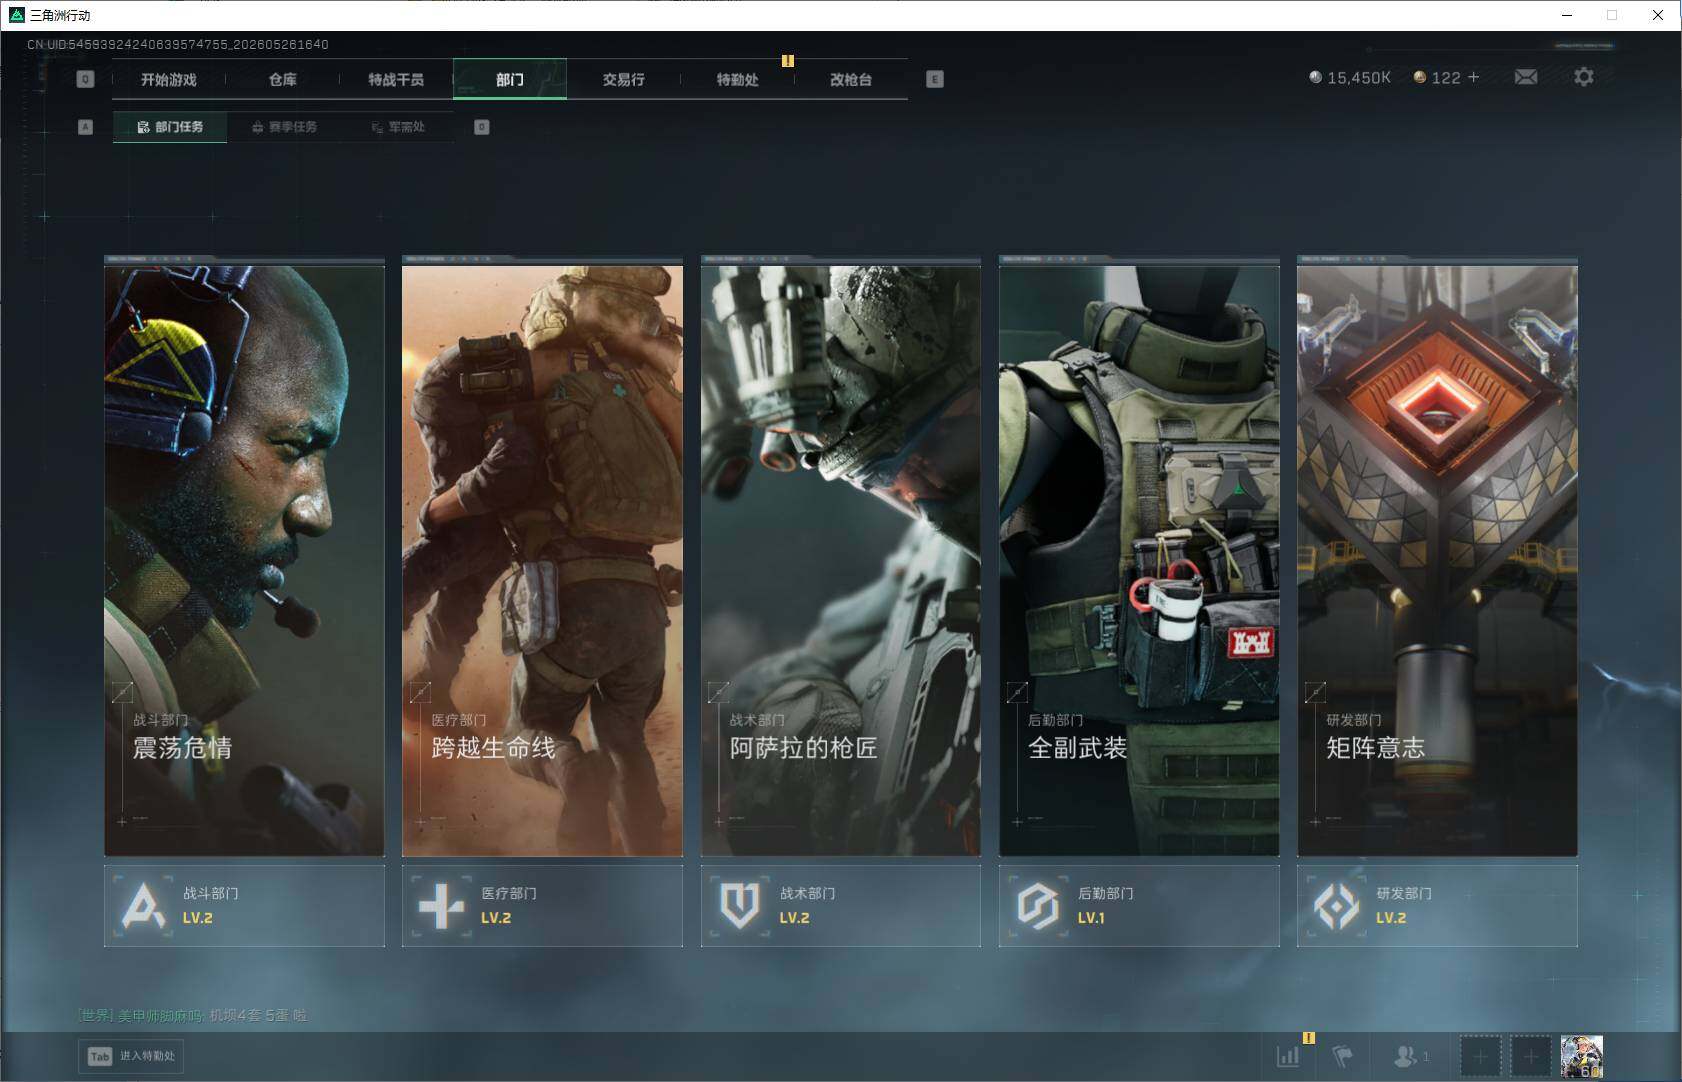Close the 三角洲行动 window
Image resolution: width=1682 pixels, height=1082 pixels.
[1658, 15]
